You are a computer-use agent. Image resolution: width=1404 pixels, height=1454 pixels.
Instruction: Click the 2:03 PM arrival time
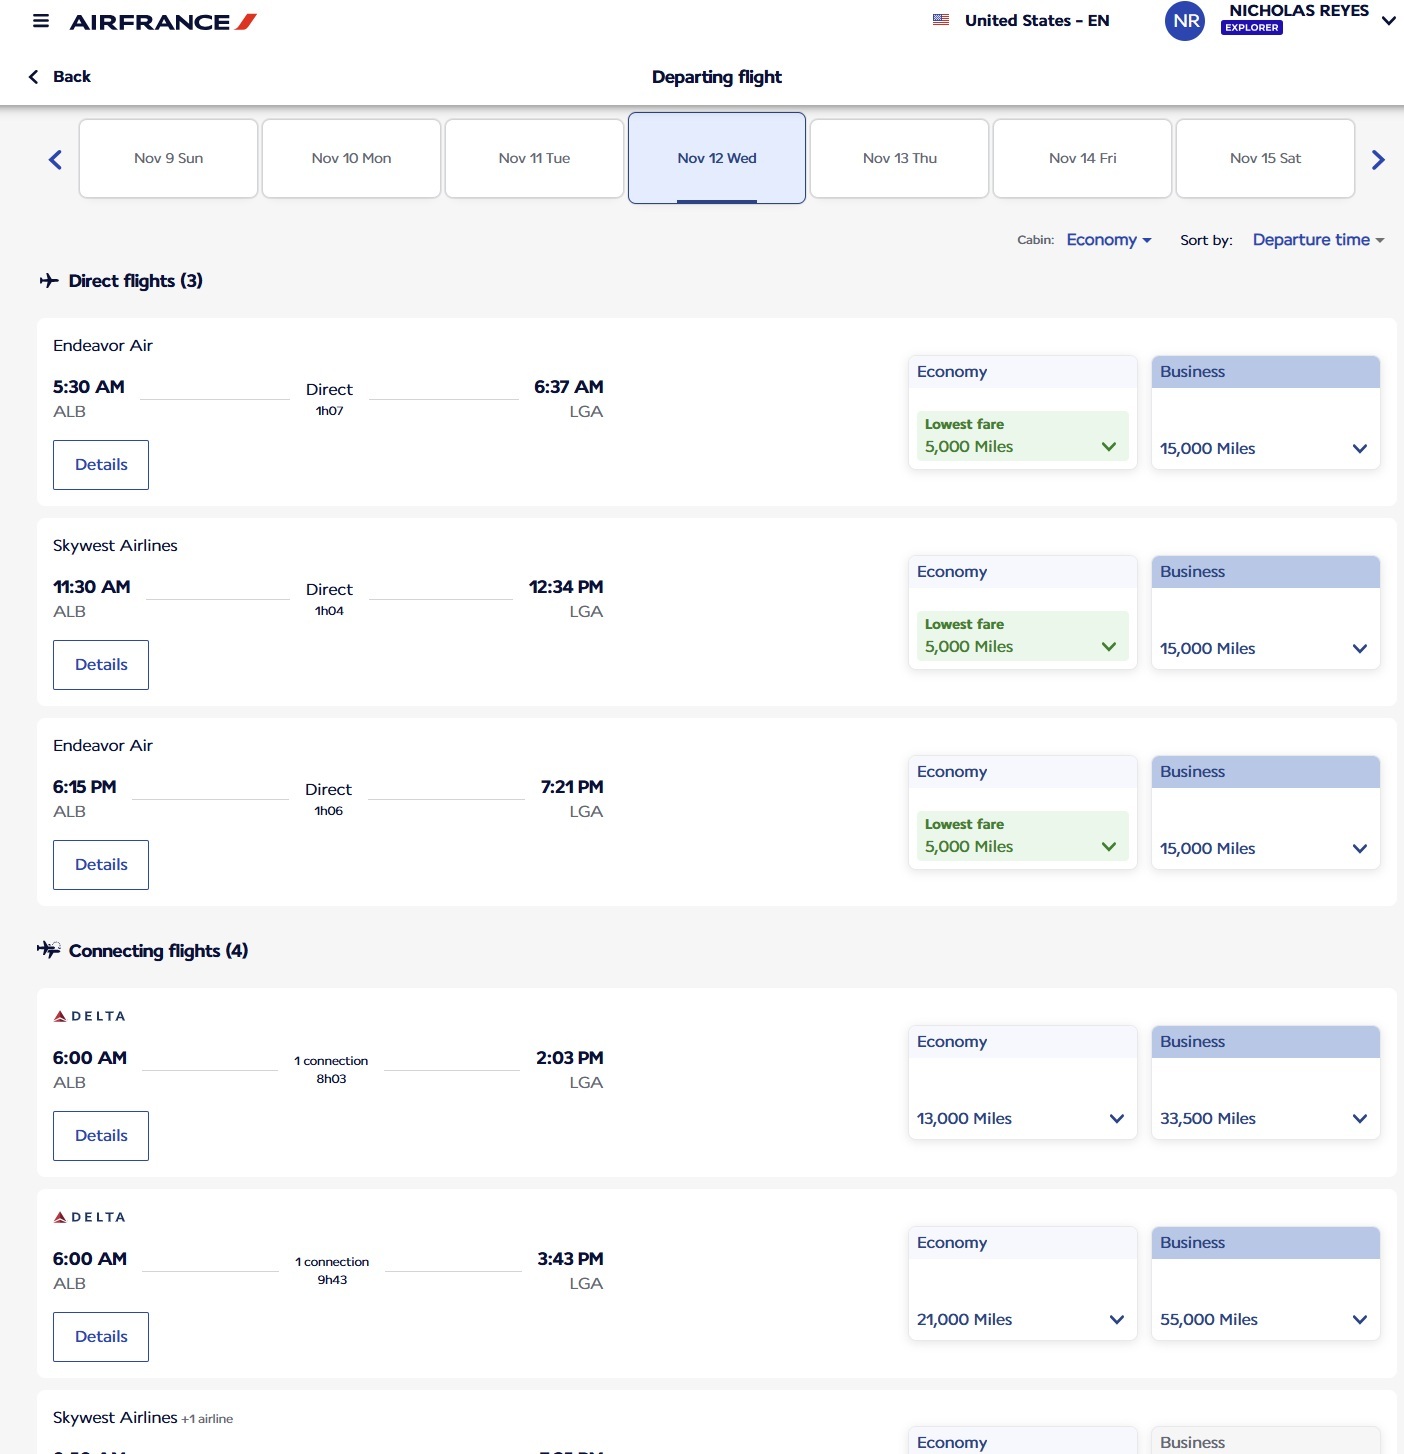point(570,1058)
